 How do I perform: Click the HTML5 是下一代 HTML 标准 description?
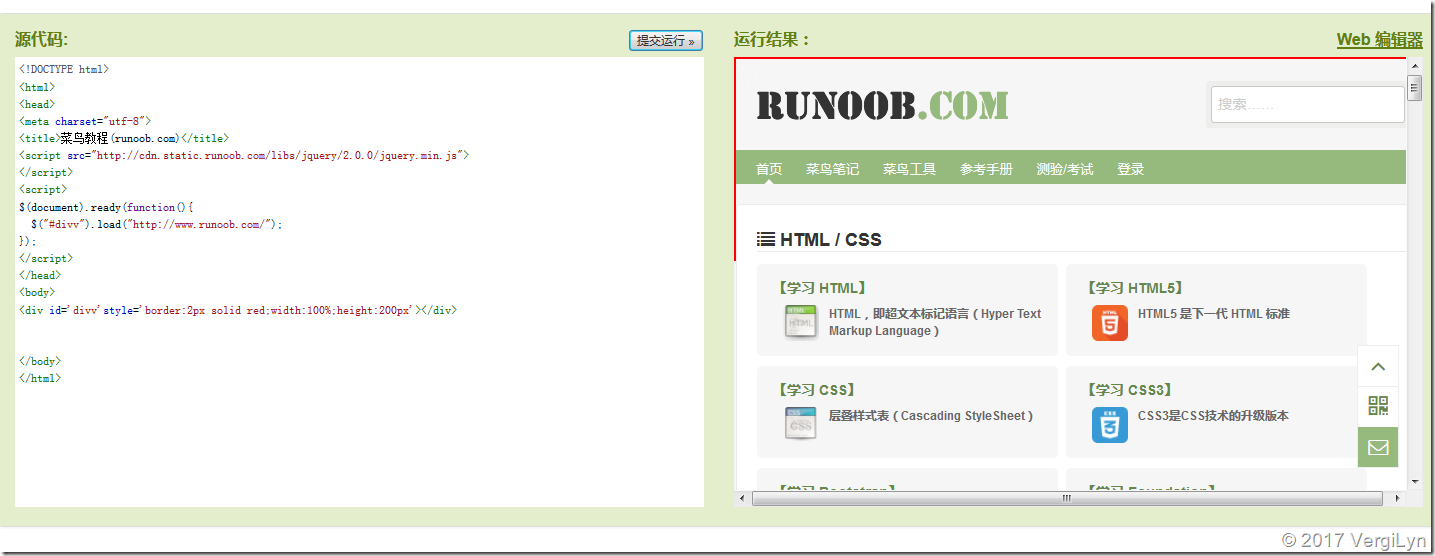coord(1214,314)
